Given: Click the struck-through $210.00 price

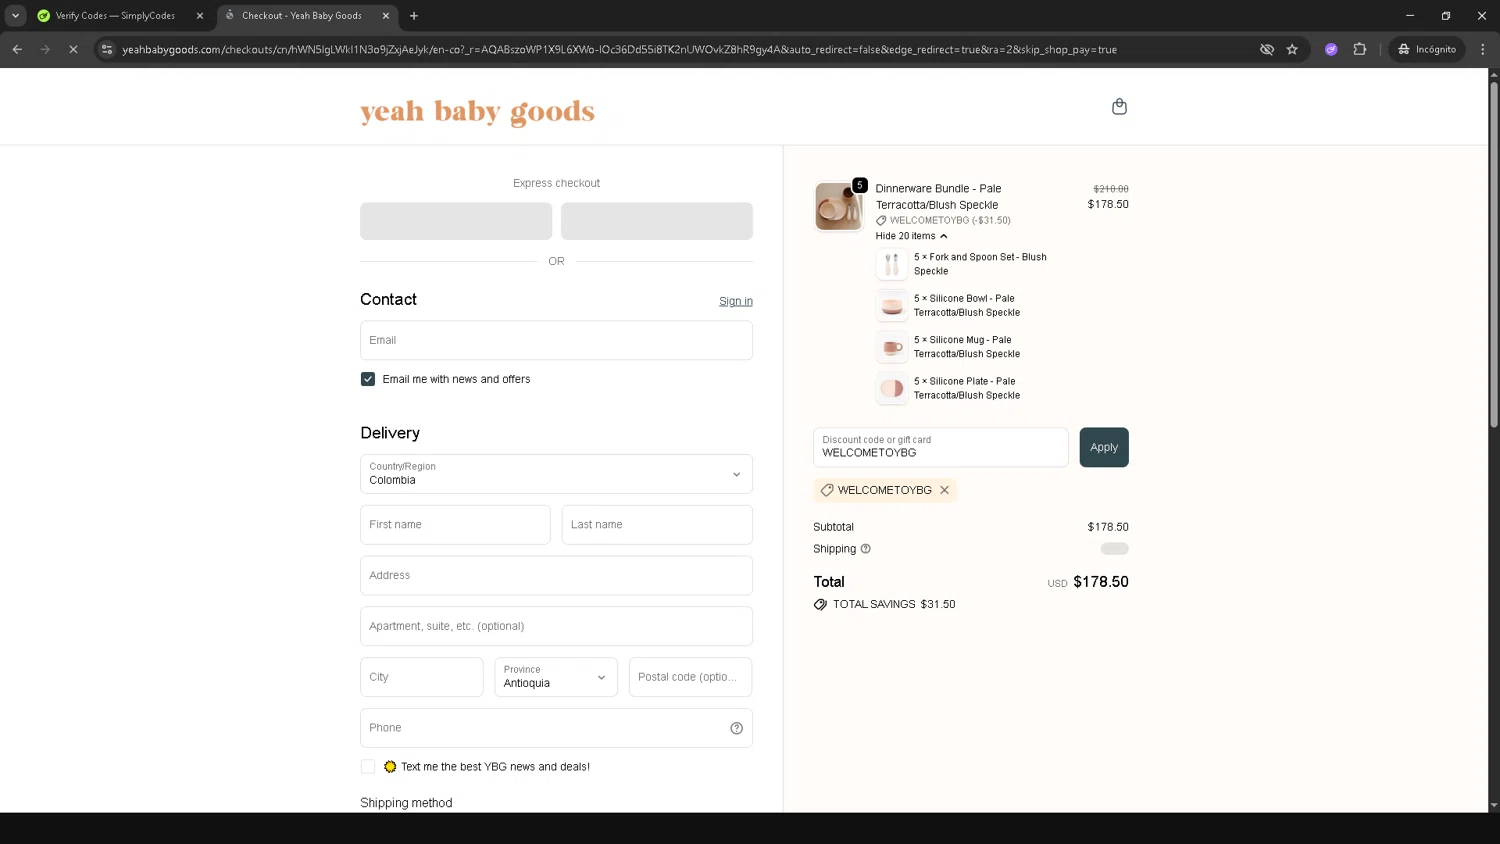Looking at the screenshot, I should (1111, 189).
